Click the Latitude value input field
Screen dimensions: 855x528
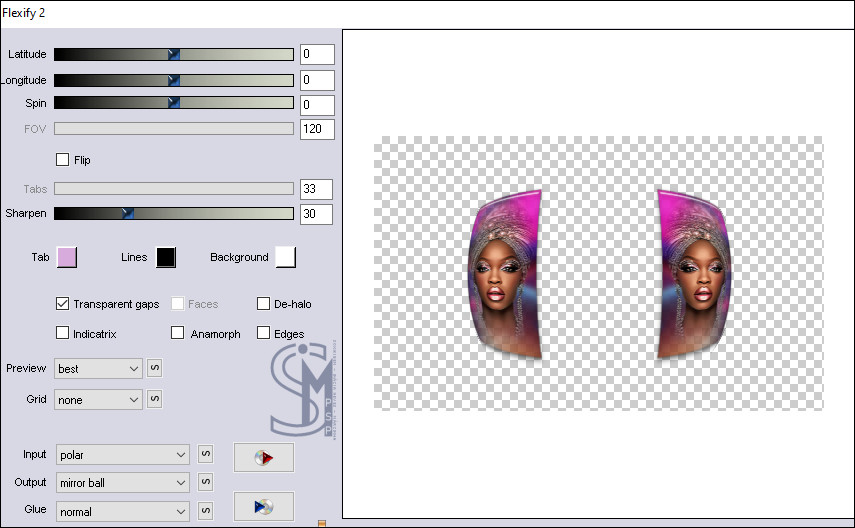click(317, 54)
